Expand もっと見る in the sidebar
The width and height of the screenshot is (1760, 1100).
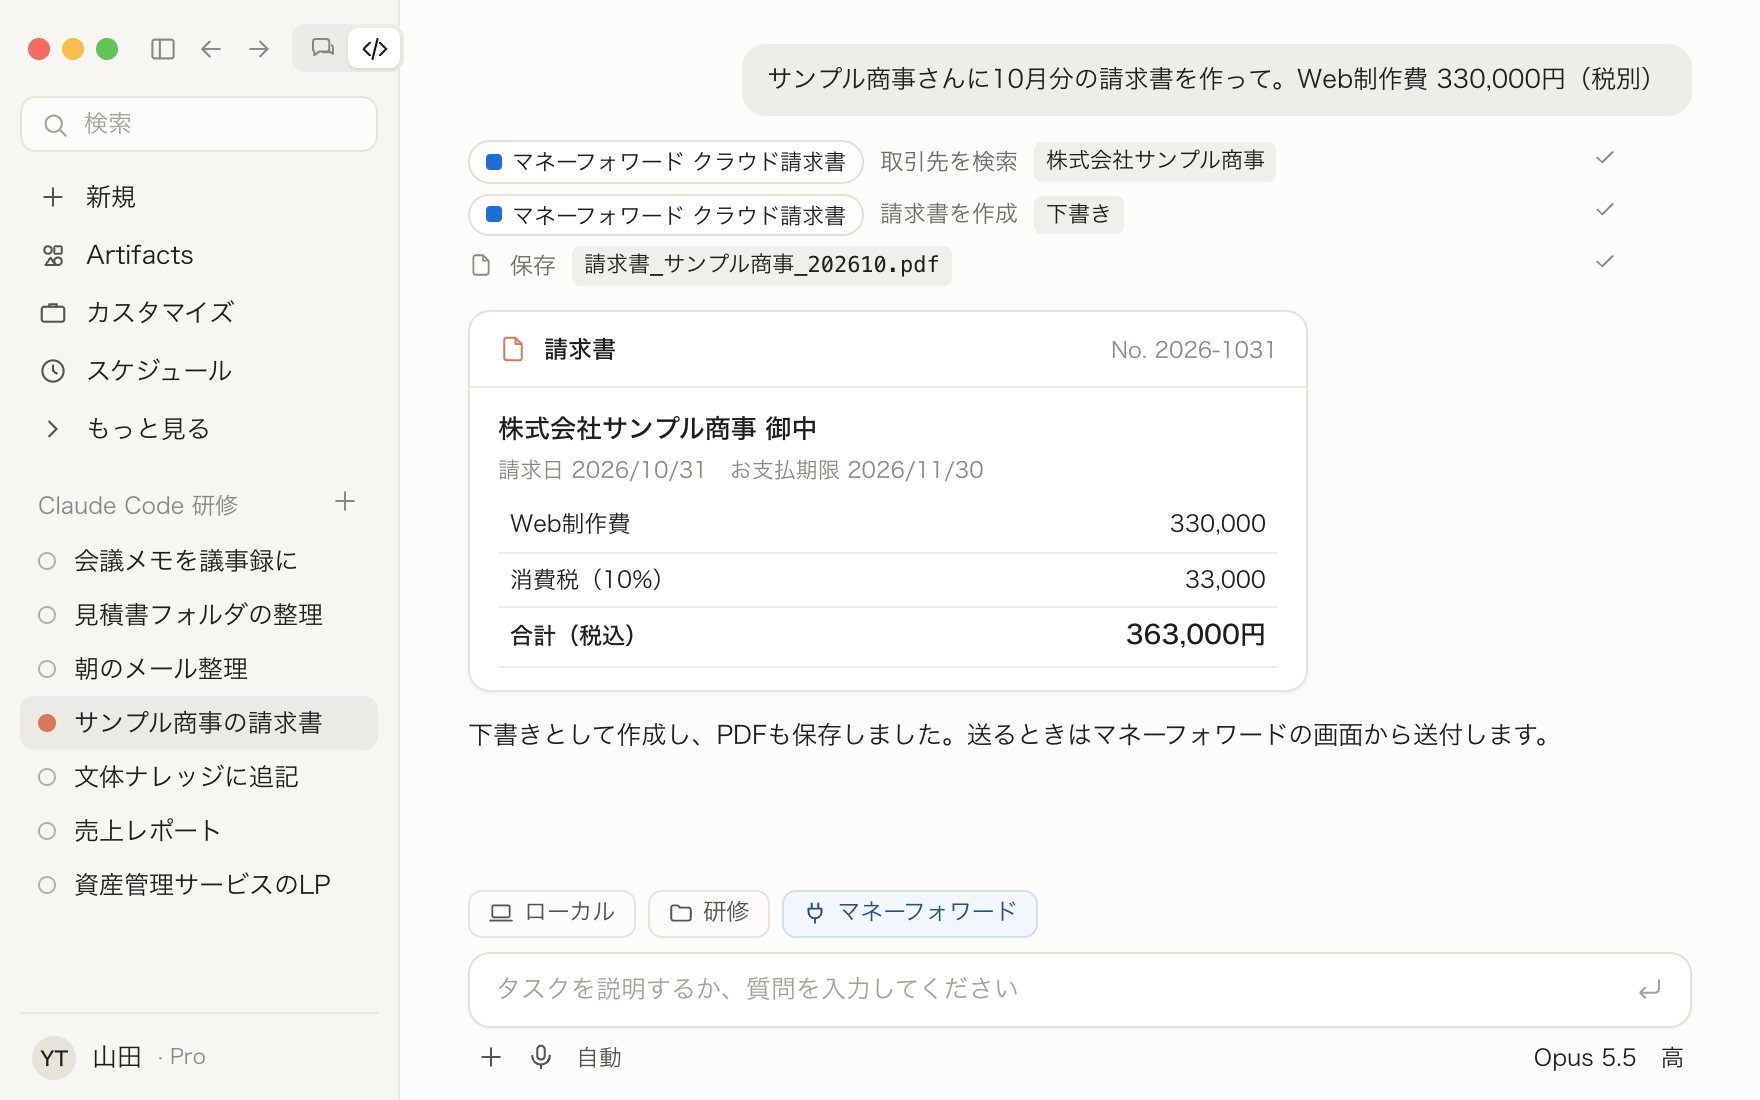(x=199, y=429)
